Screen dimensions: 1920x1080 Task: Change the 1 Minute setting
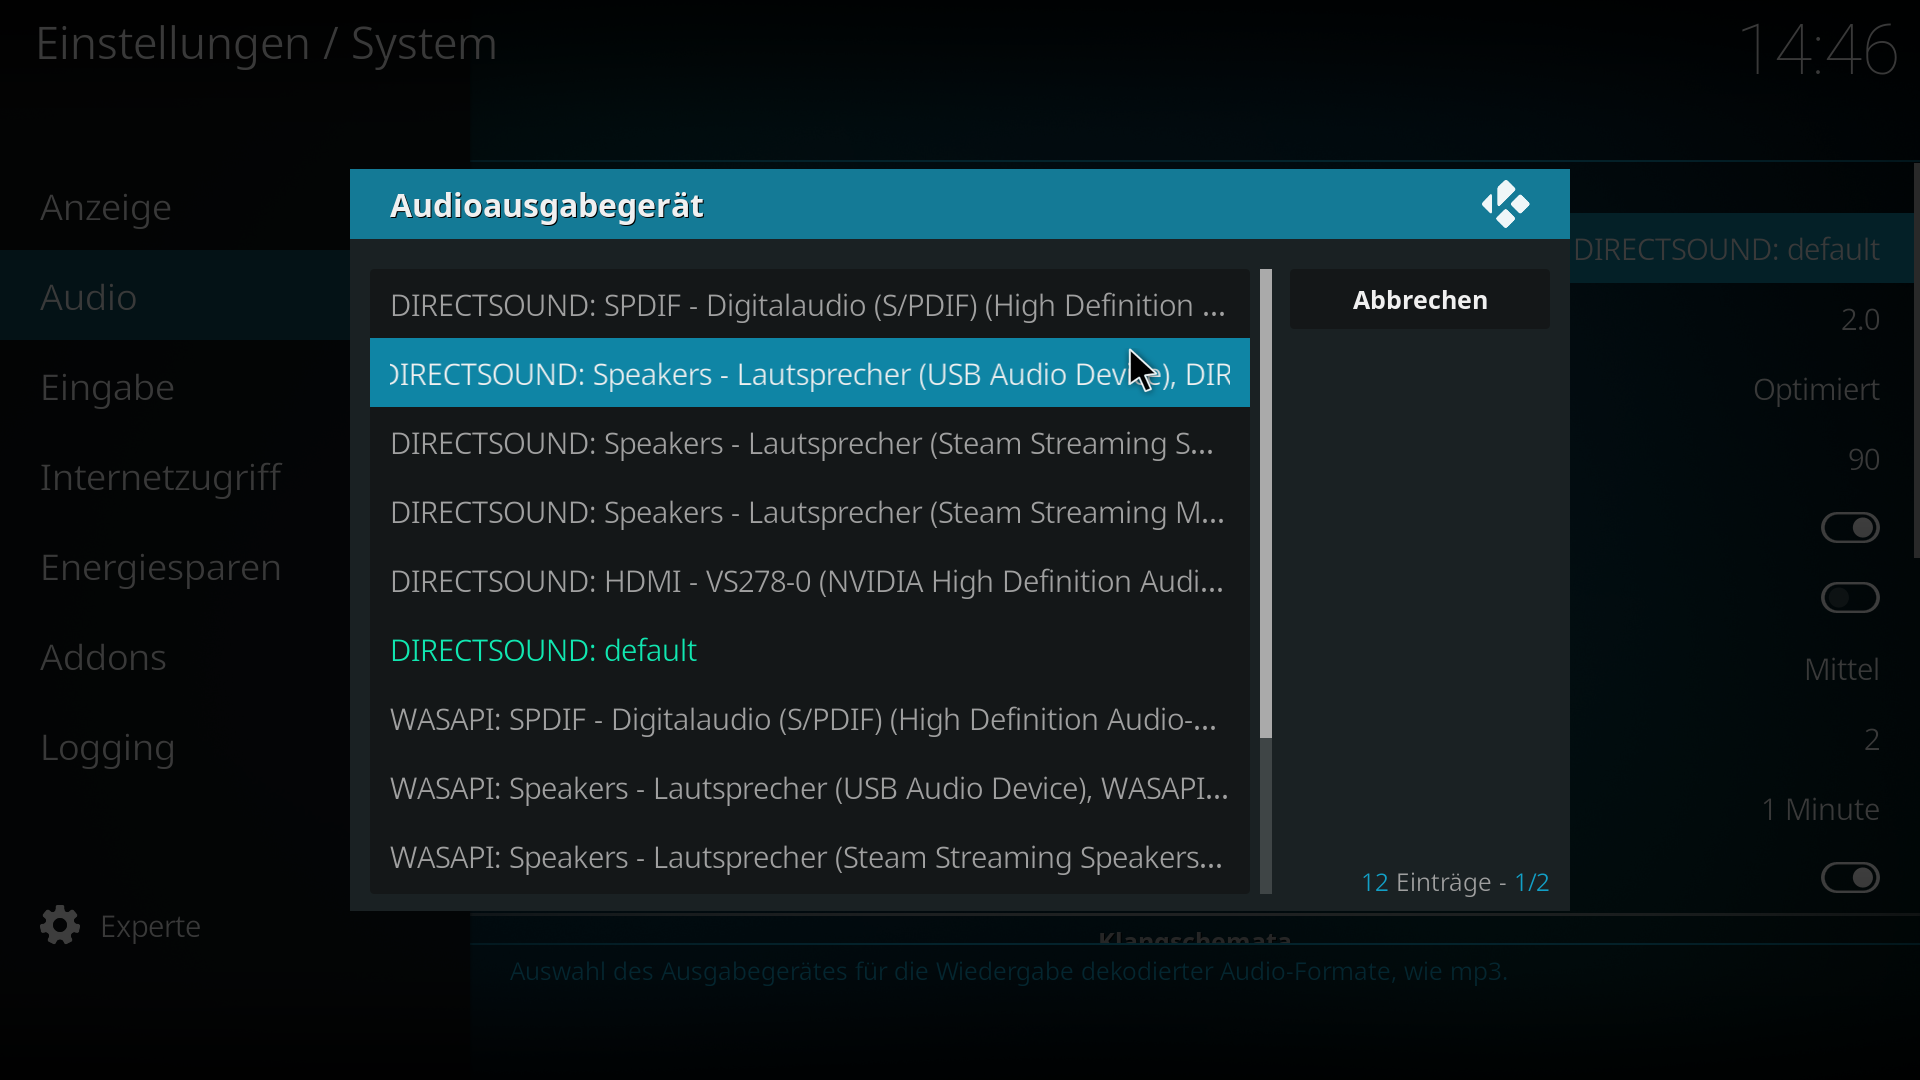[x=1820, y=808]
